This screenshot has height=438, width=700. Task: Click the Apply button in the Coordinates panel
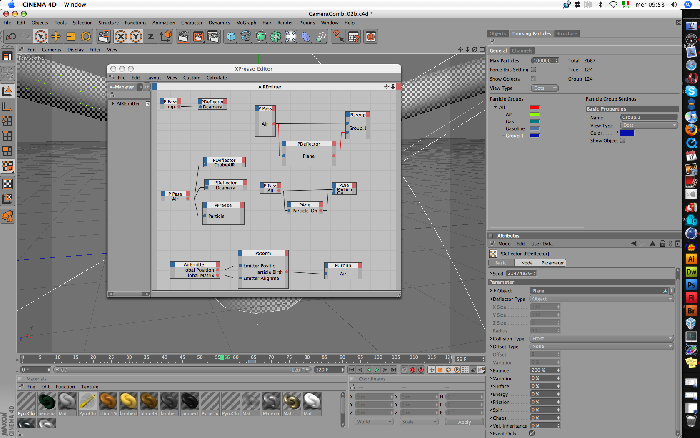(464, 421)
